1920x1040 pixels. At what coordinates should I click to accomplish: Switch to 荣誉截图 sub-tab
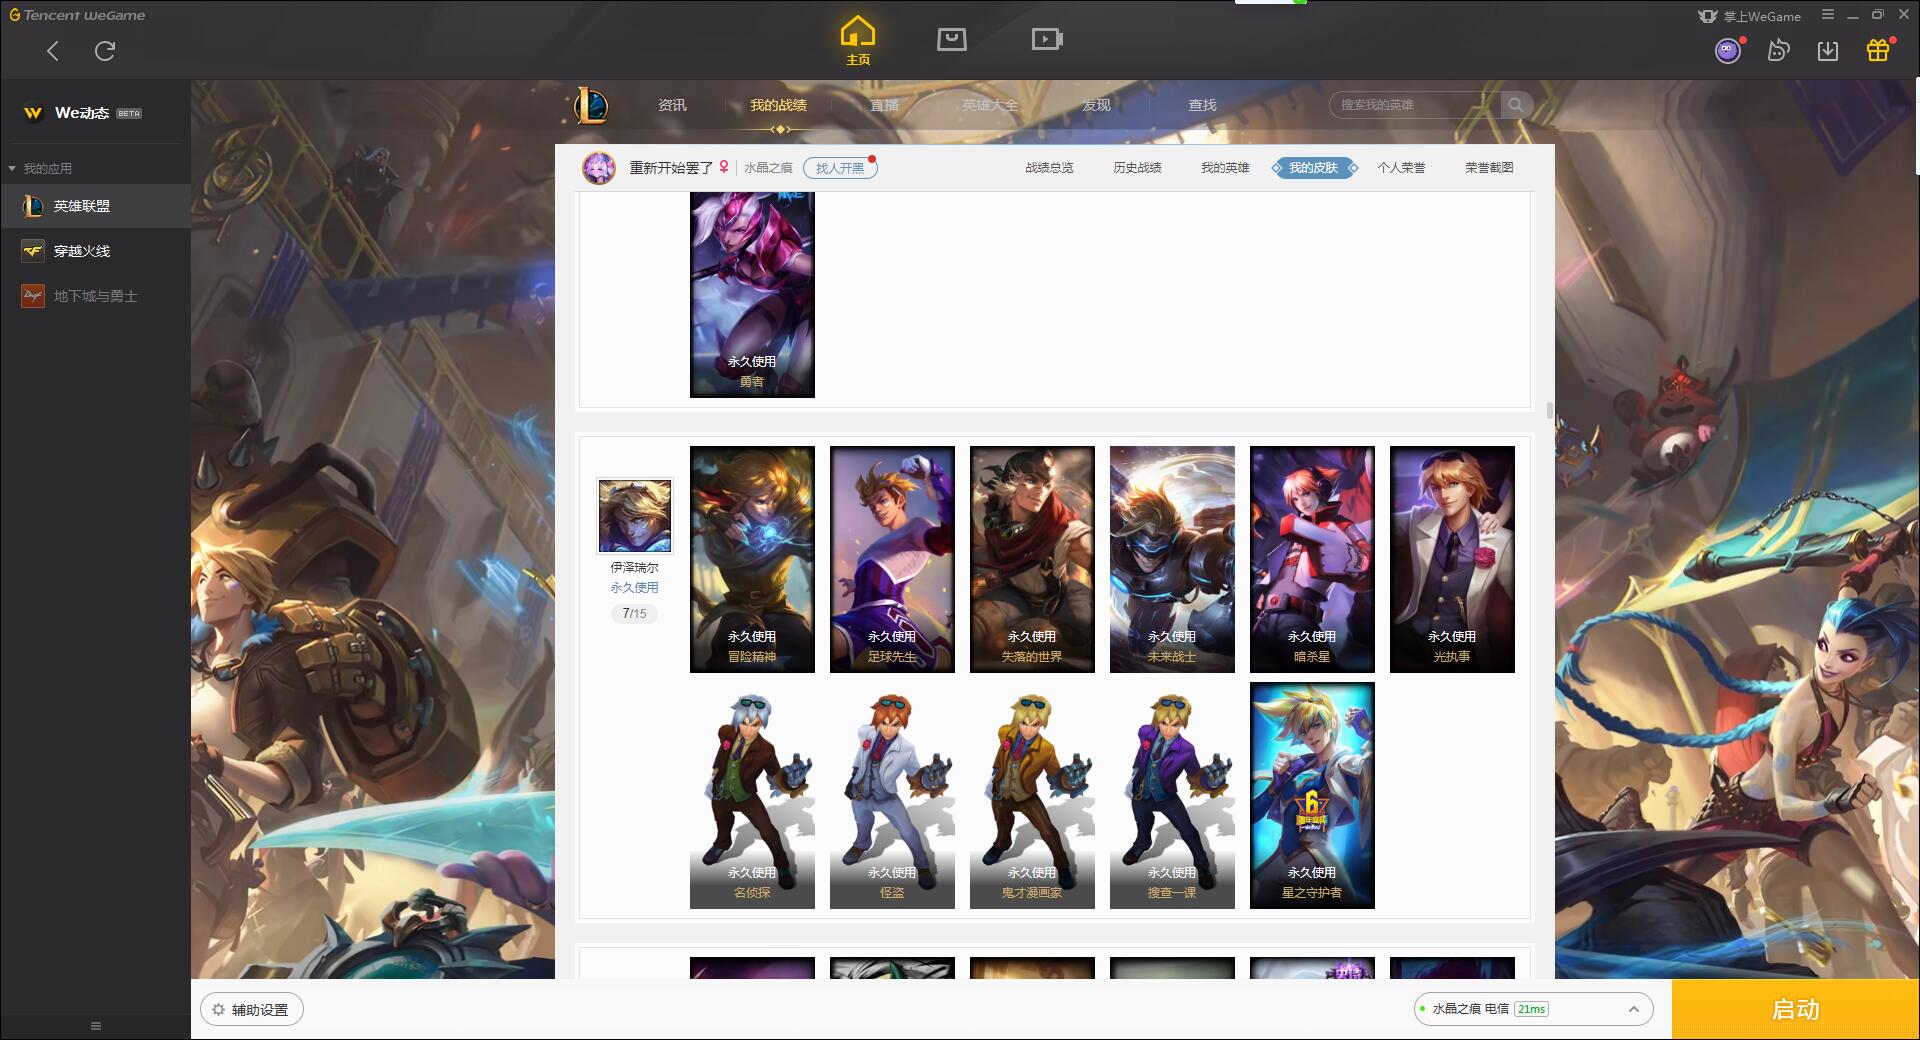(x=1489, y=168)
